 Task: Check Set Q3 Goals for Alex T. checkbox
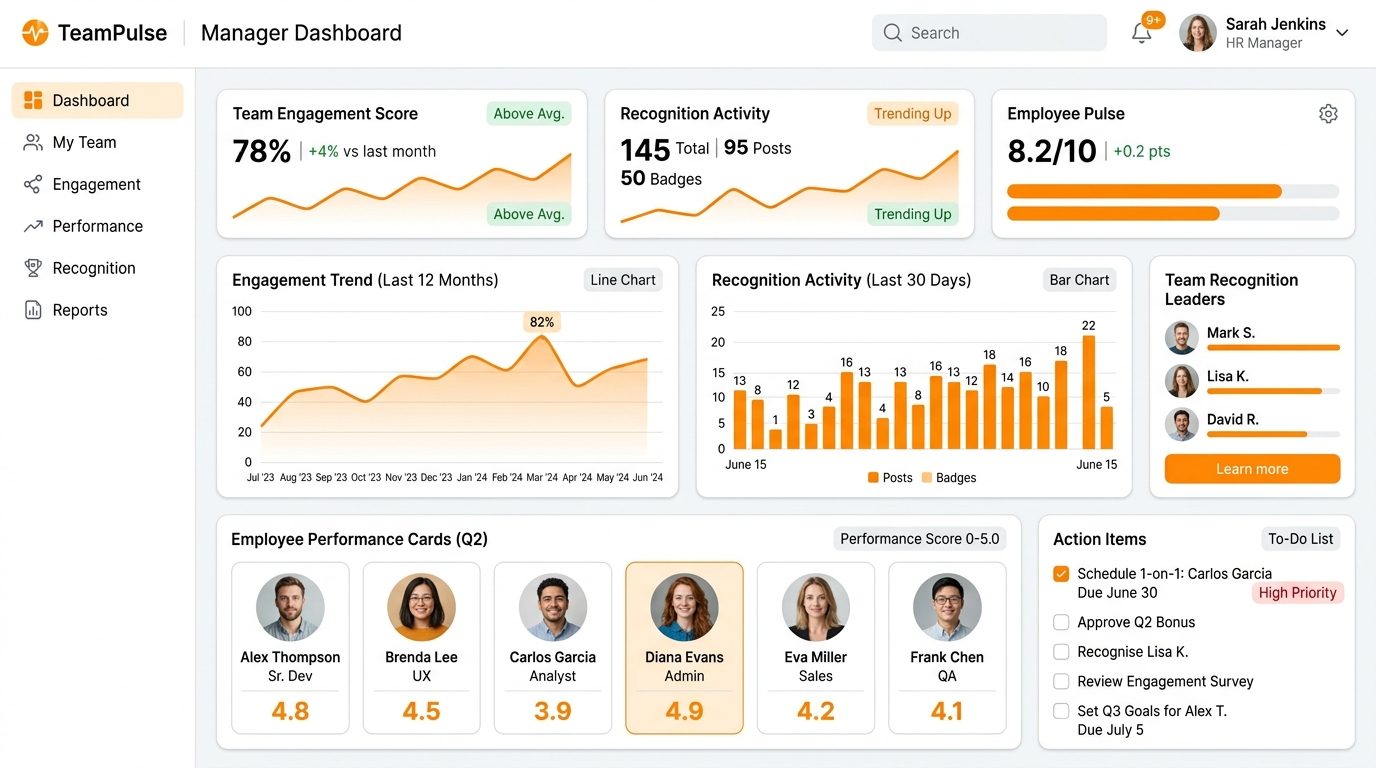[1061, 711]
